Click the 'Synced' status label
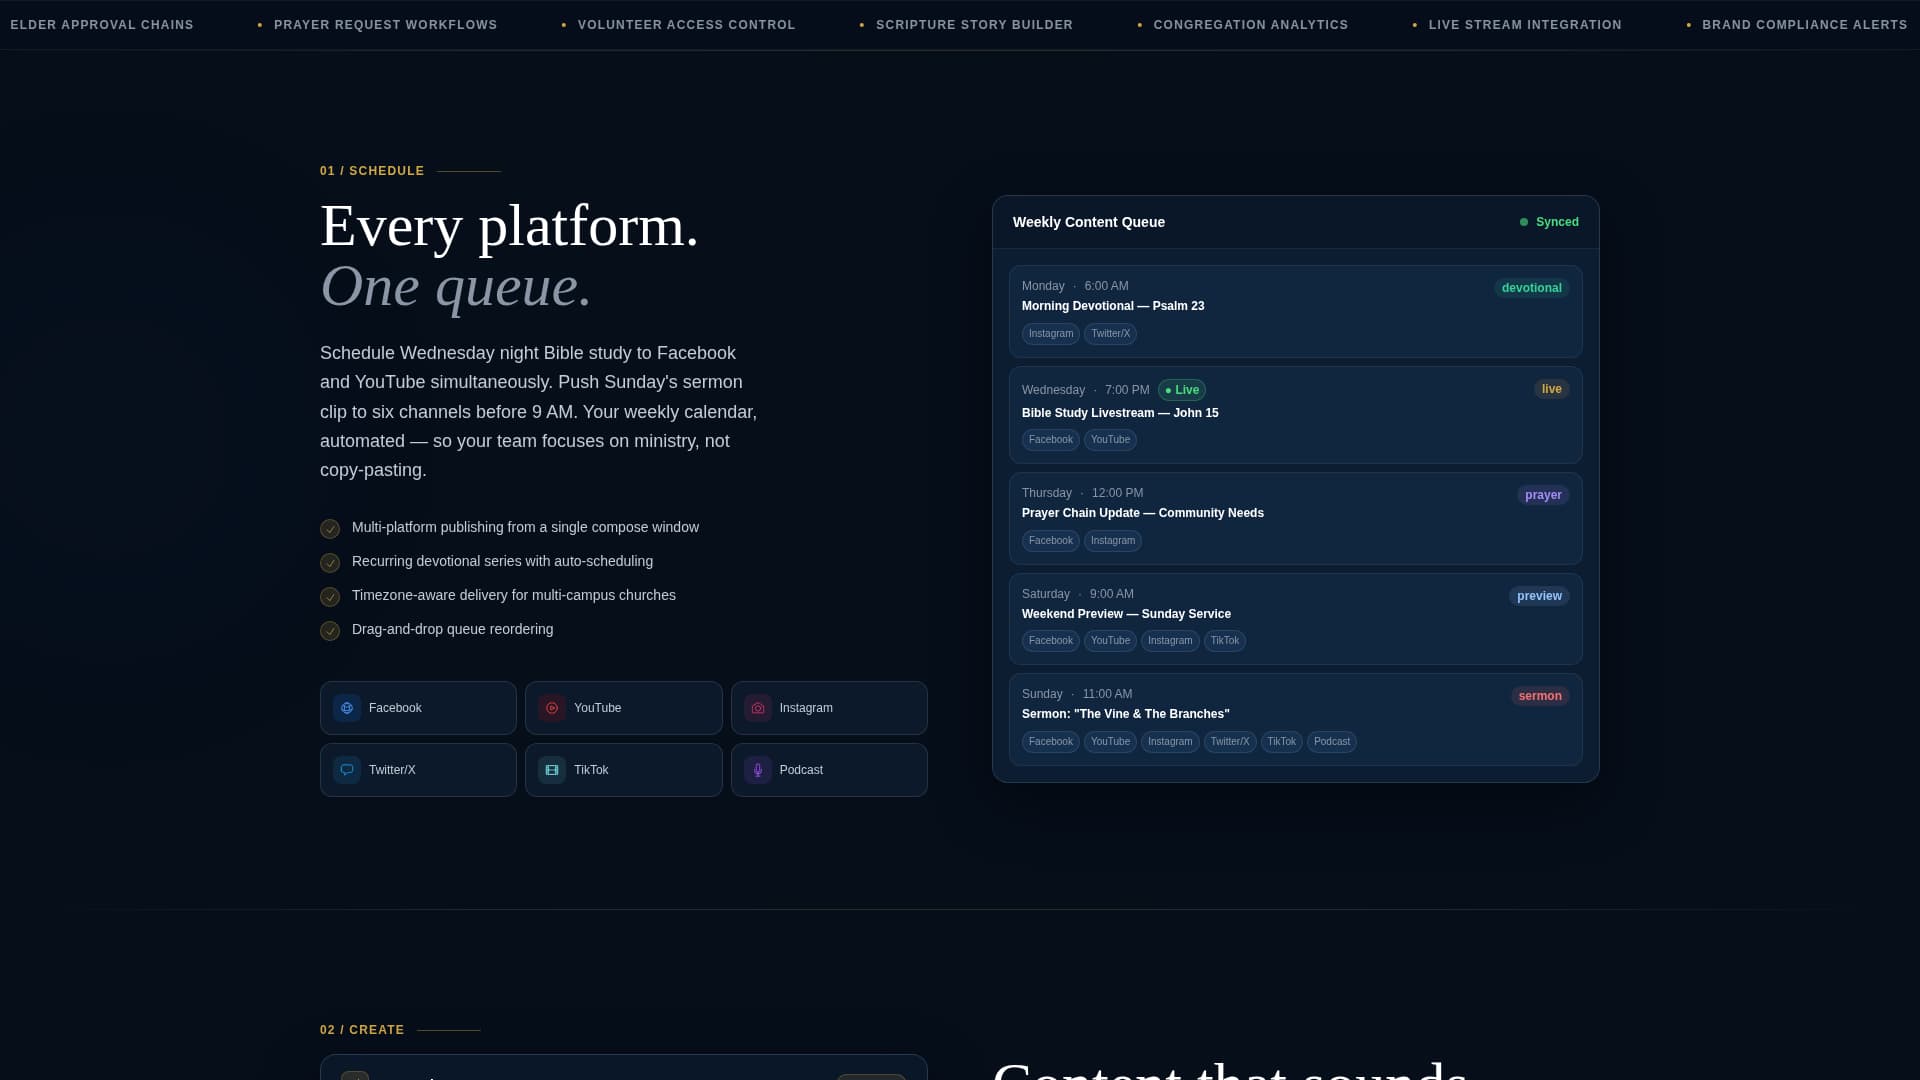The image size is (1920, 1080). click(1557, 222)
